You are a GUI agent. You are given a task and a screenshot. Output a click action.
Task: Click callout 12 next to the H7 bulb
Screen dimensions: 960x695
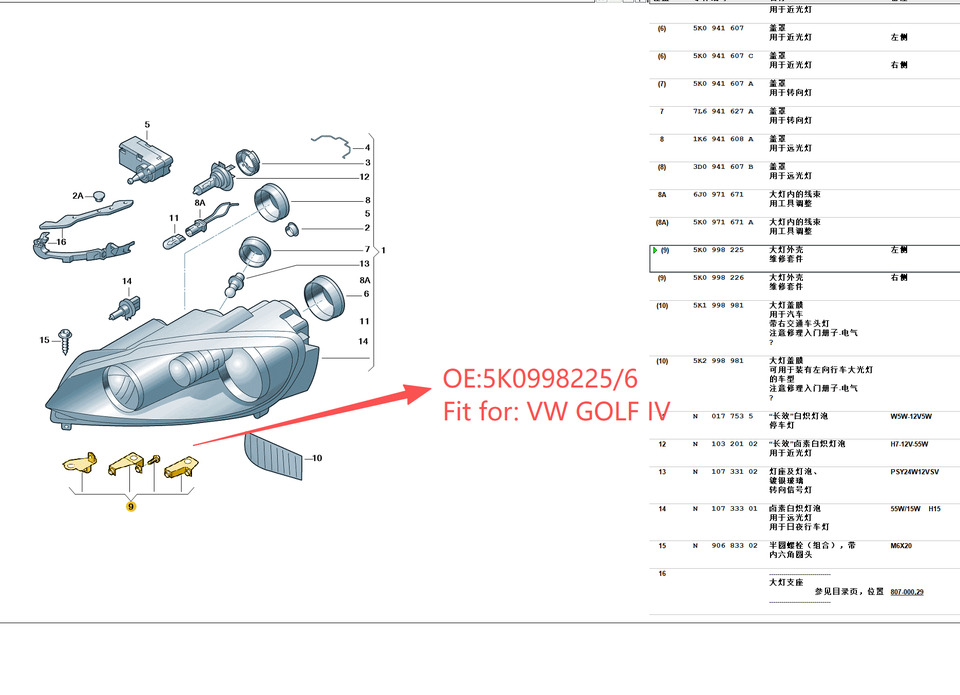pyautogui.click(x=365, y=177)
